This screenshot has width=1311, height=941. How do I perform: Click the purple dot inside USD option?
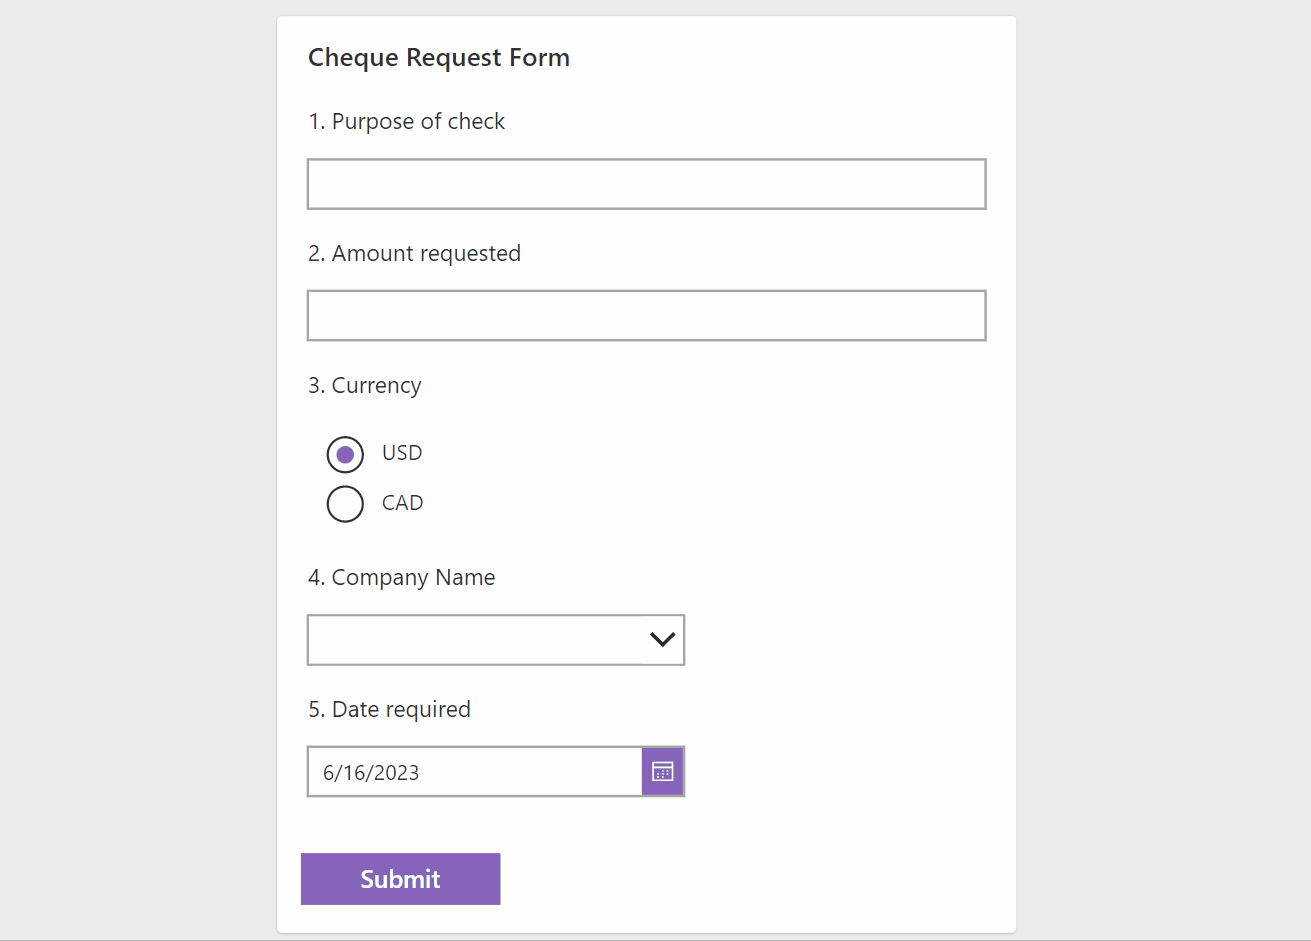345,455
